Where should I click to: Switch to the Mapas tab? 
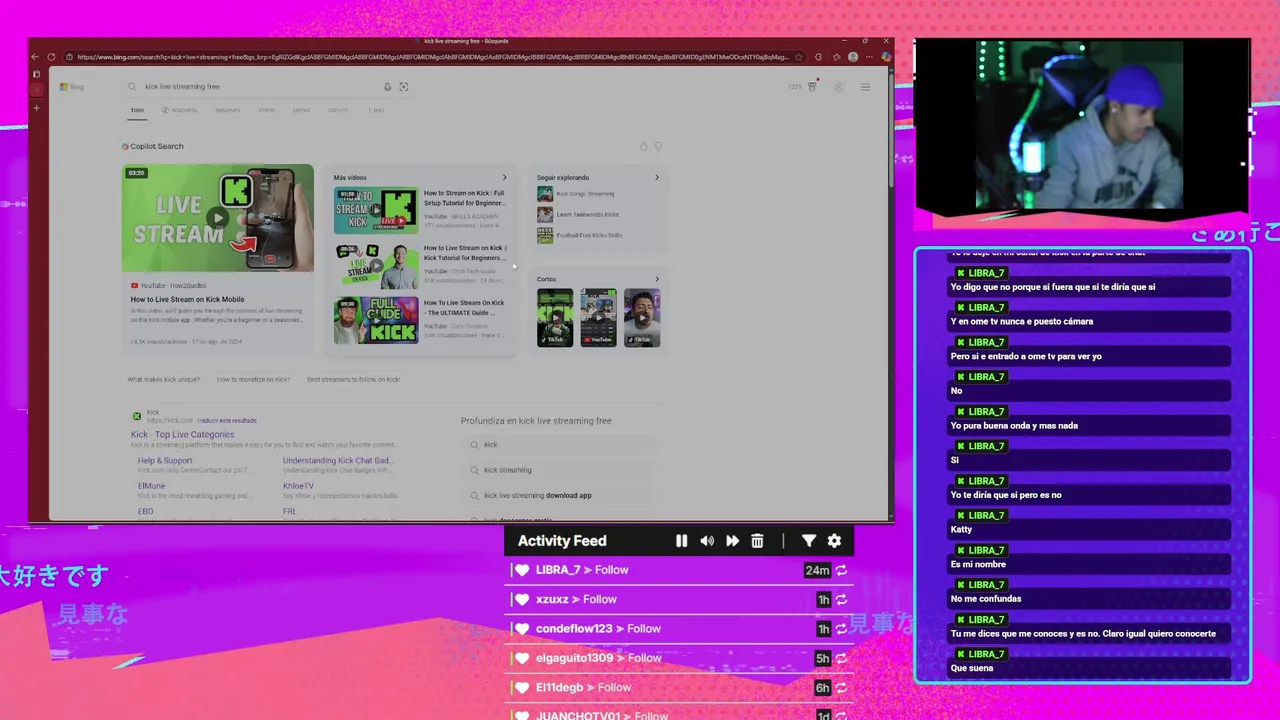tap(302, 110)
